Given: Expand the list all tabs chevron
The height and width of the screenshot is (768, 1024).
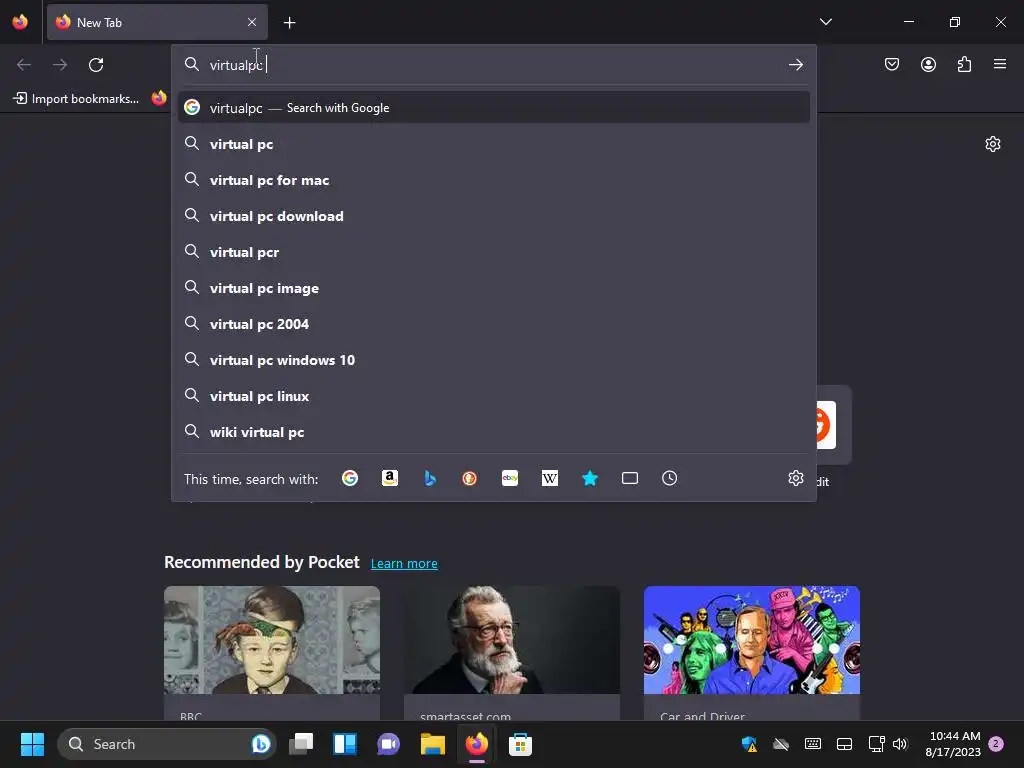Looking at the screenshot, I should (825, 22).
